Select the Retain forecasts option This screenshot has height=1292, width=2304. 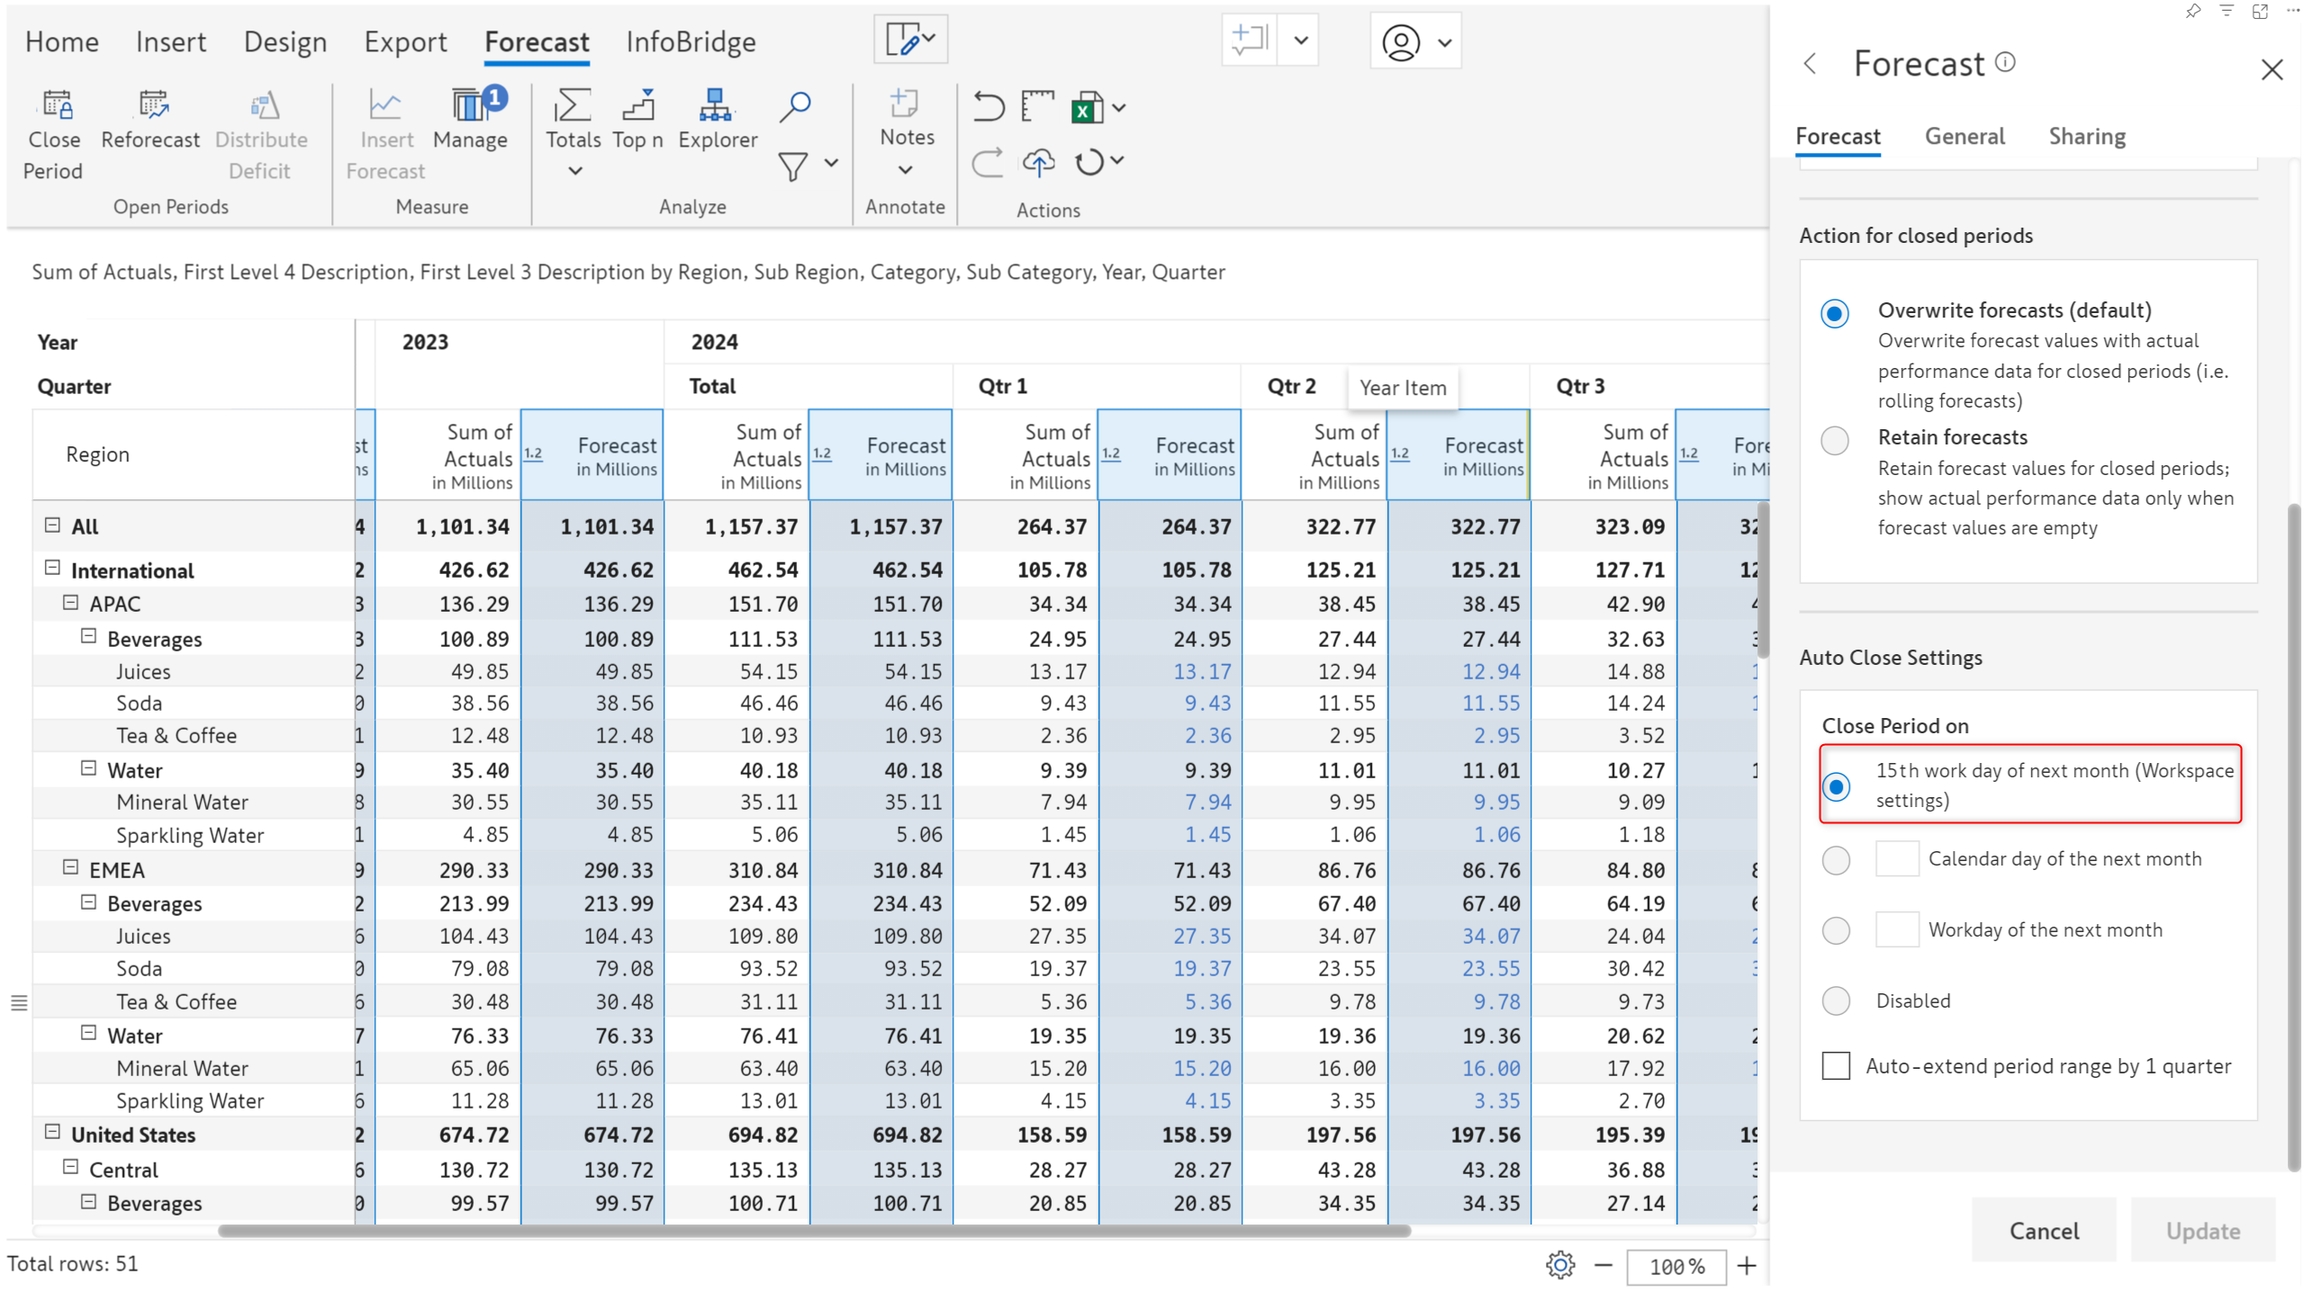pos(1835,440)
